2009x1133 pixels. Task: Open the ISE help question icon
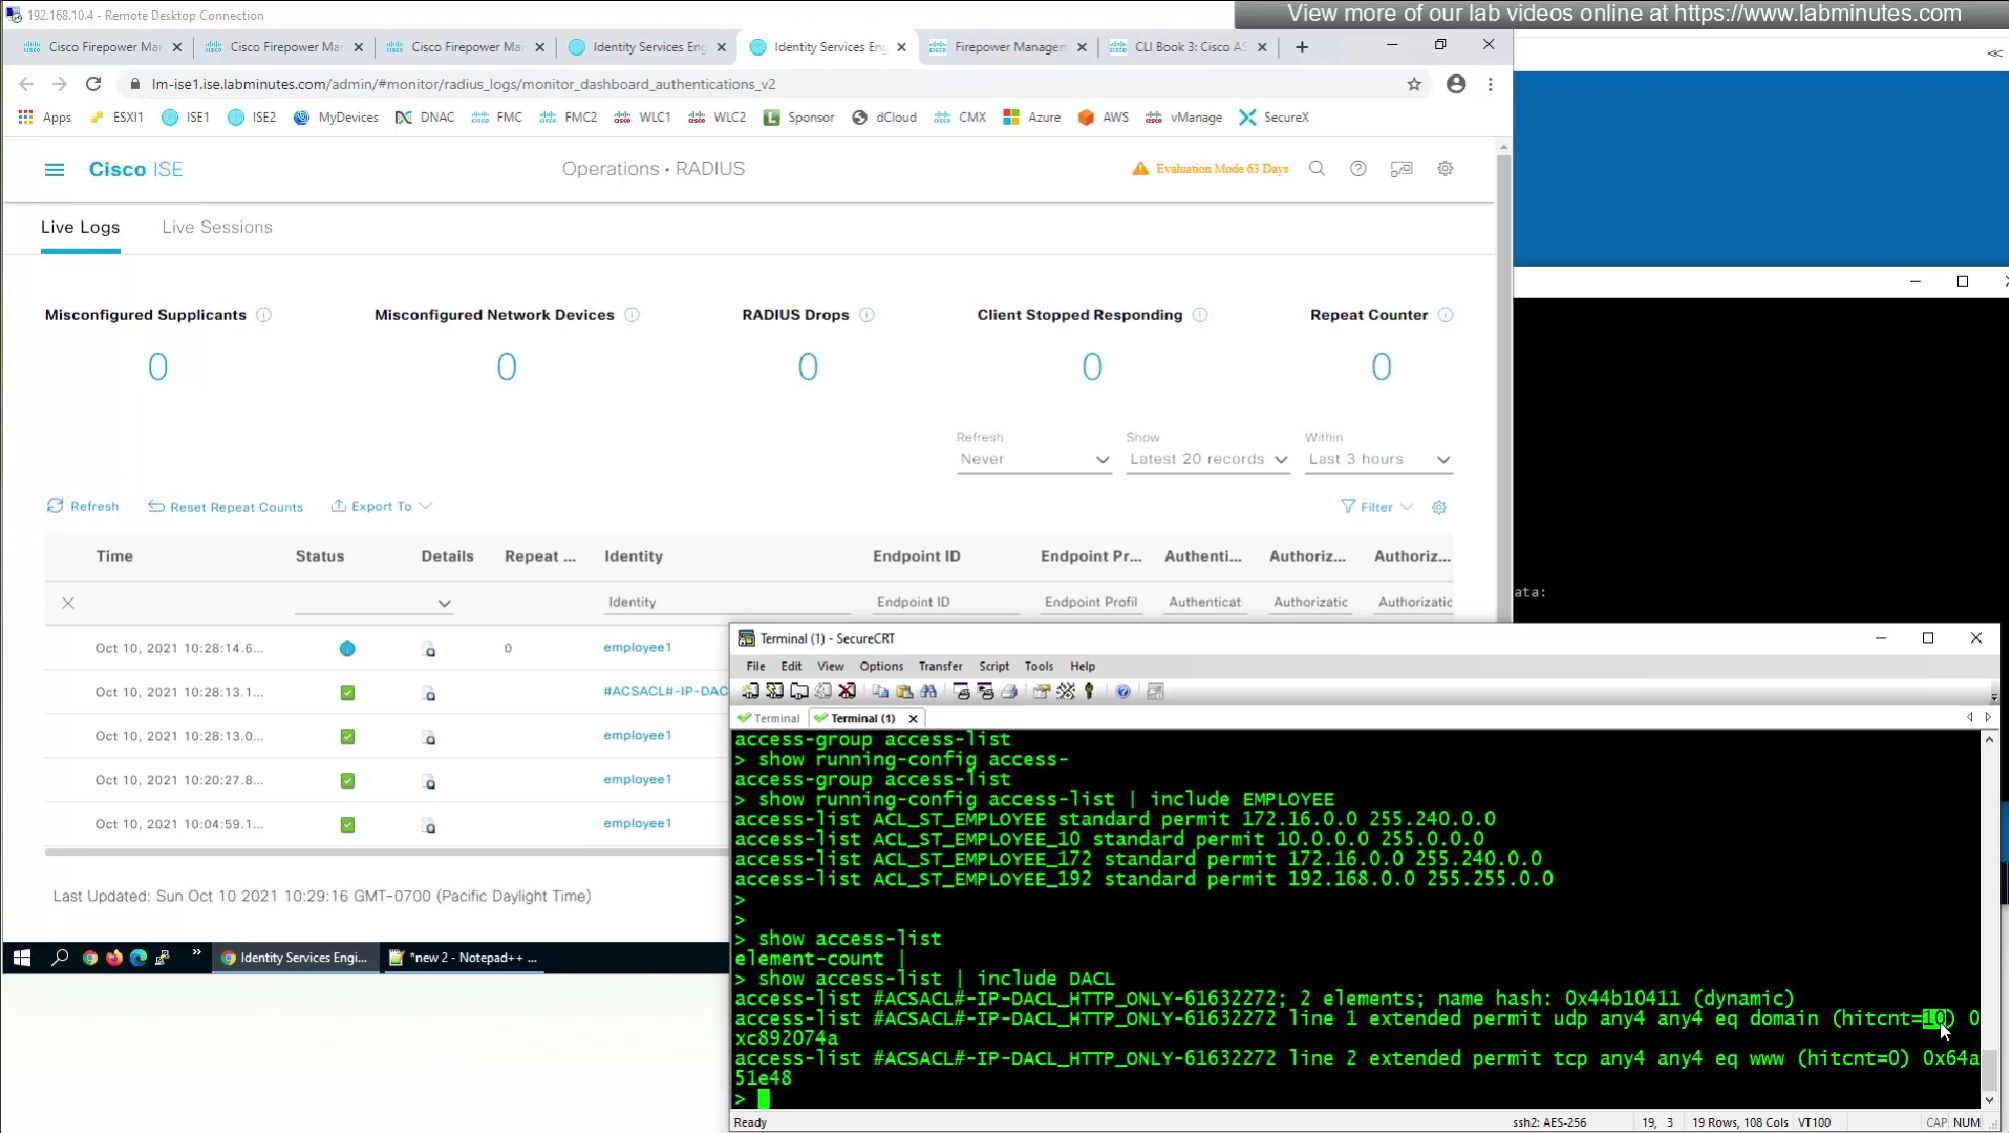[x=1357, y=168]
